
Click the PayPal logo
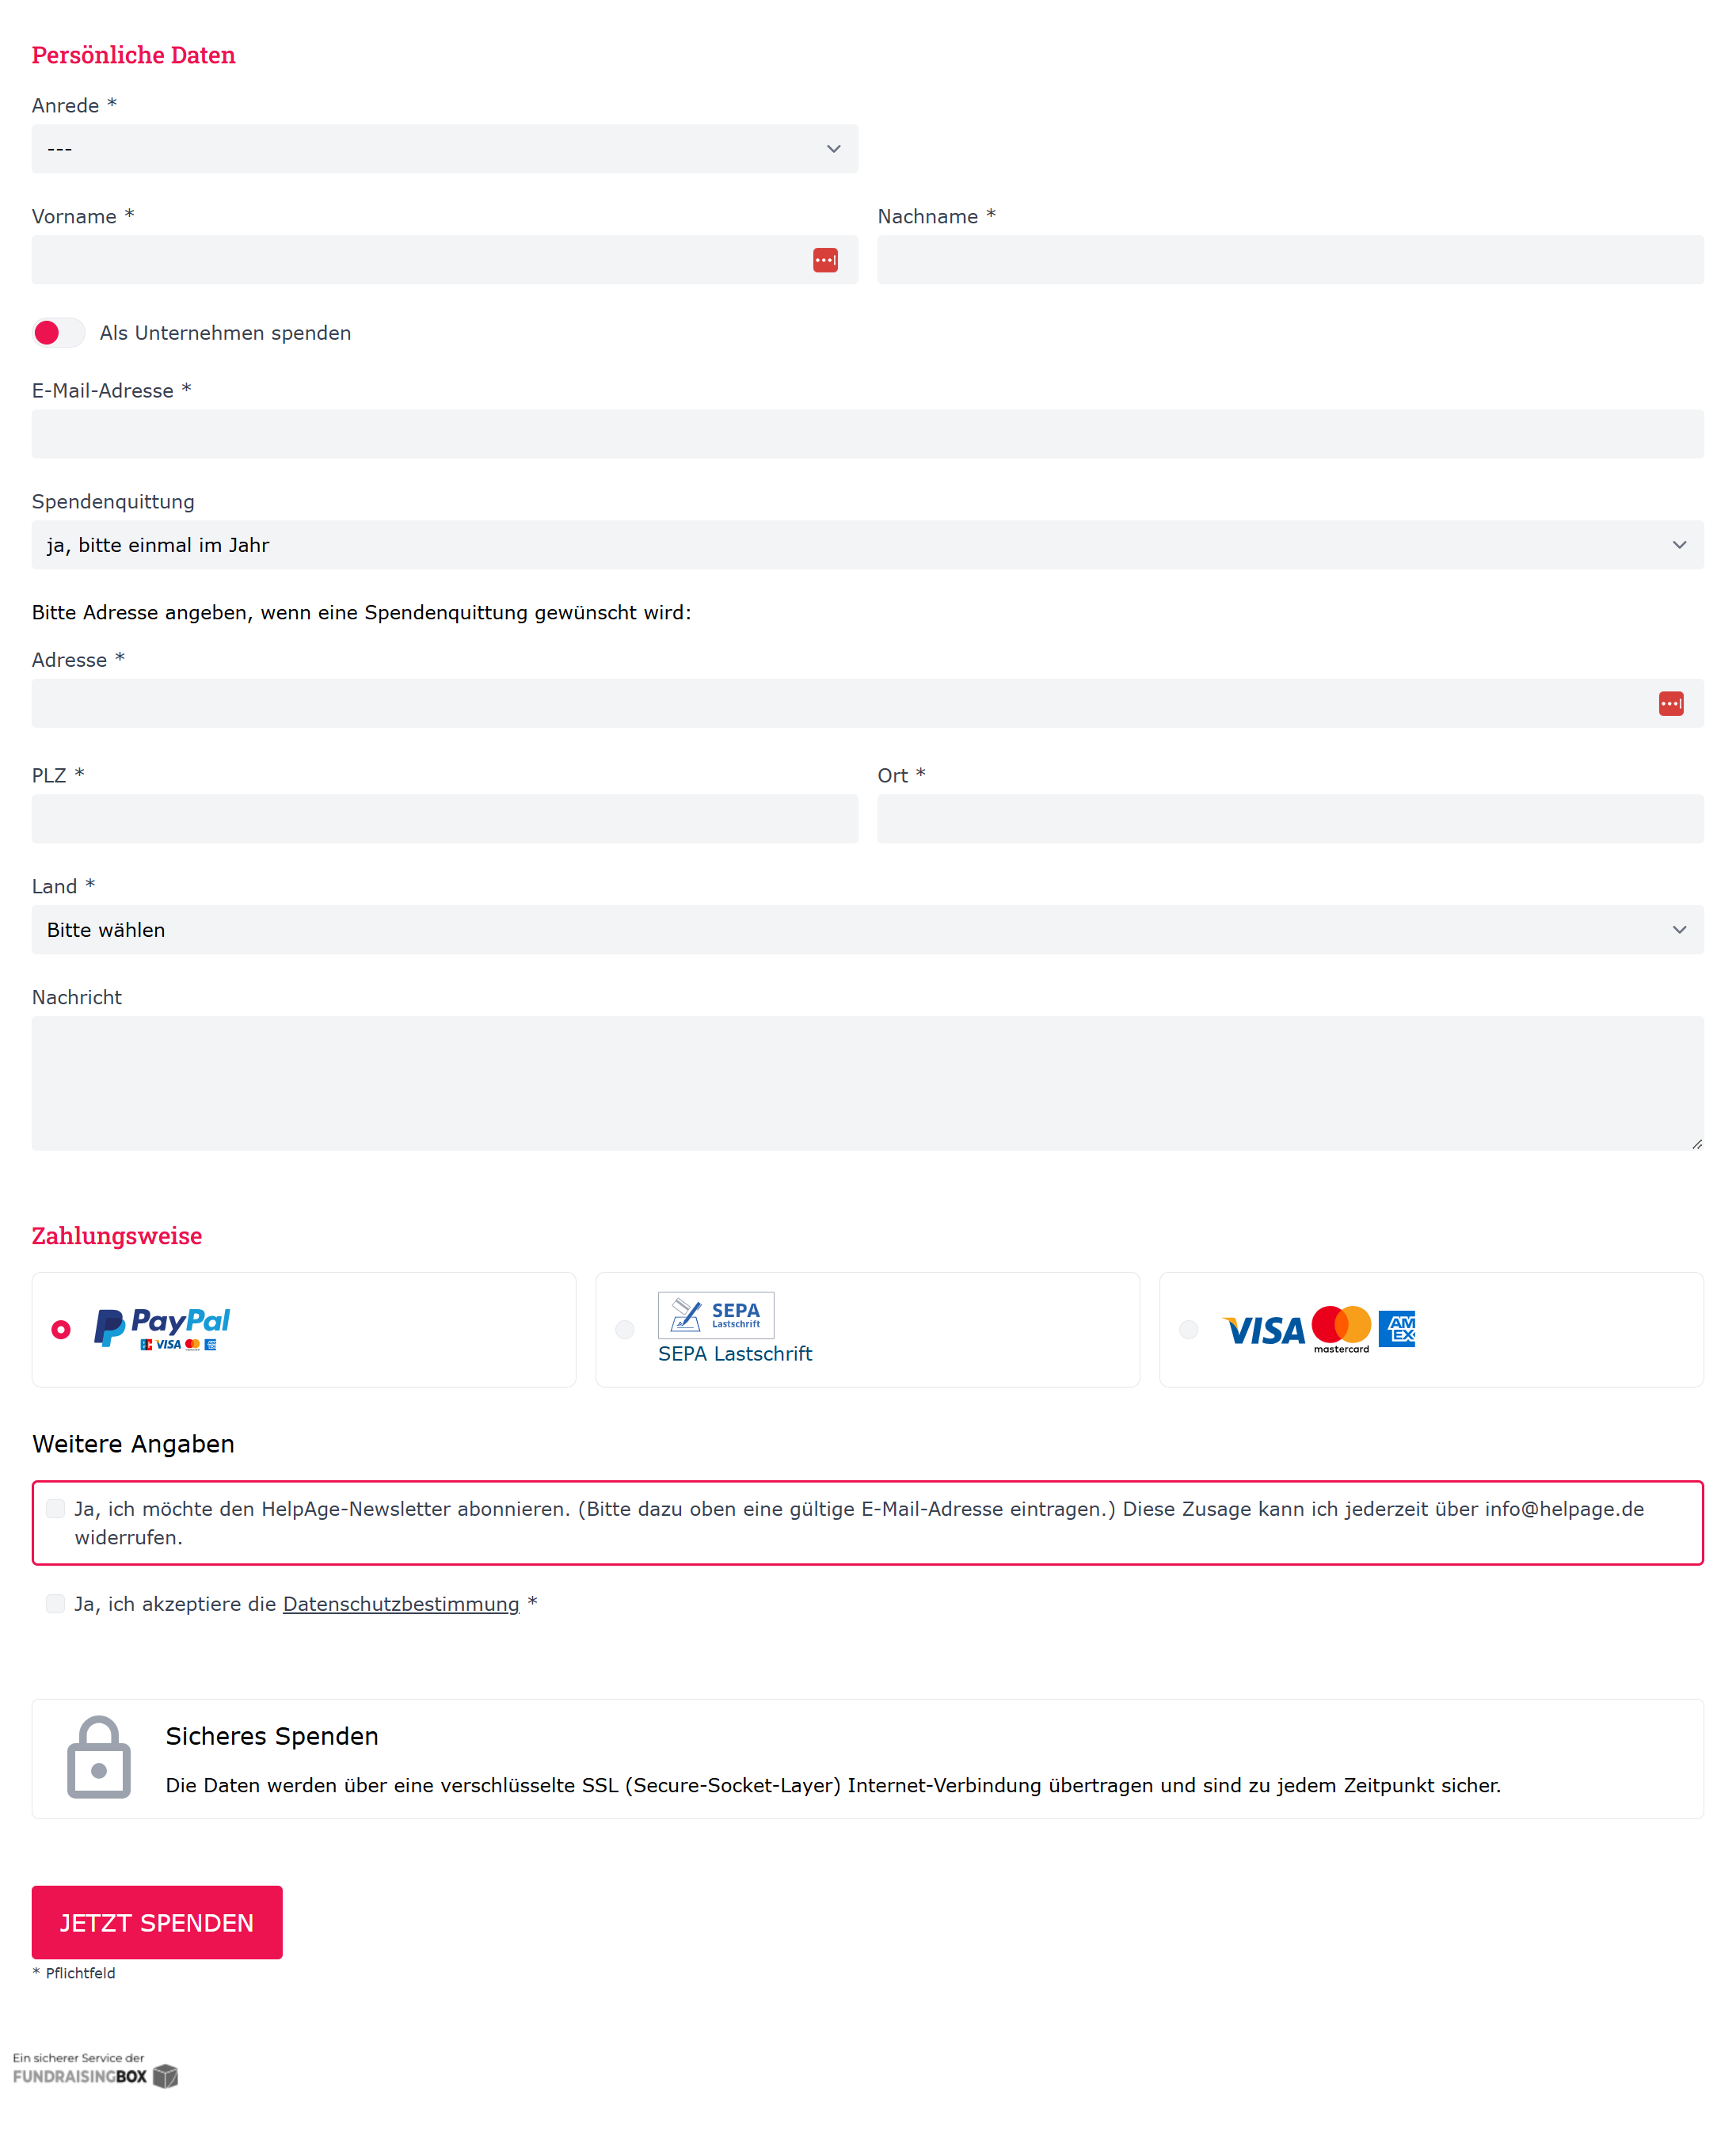(162, 1329)
